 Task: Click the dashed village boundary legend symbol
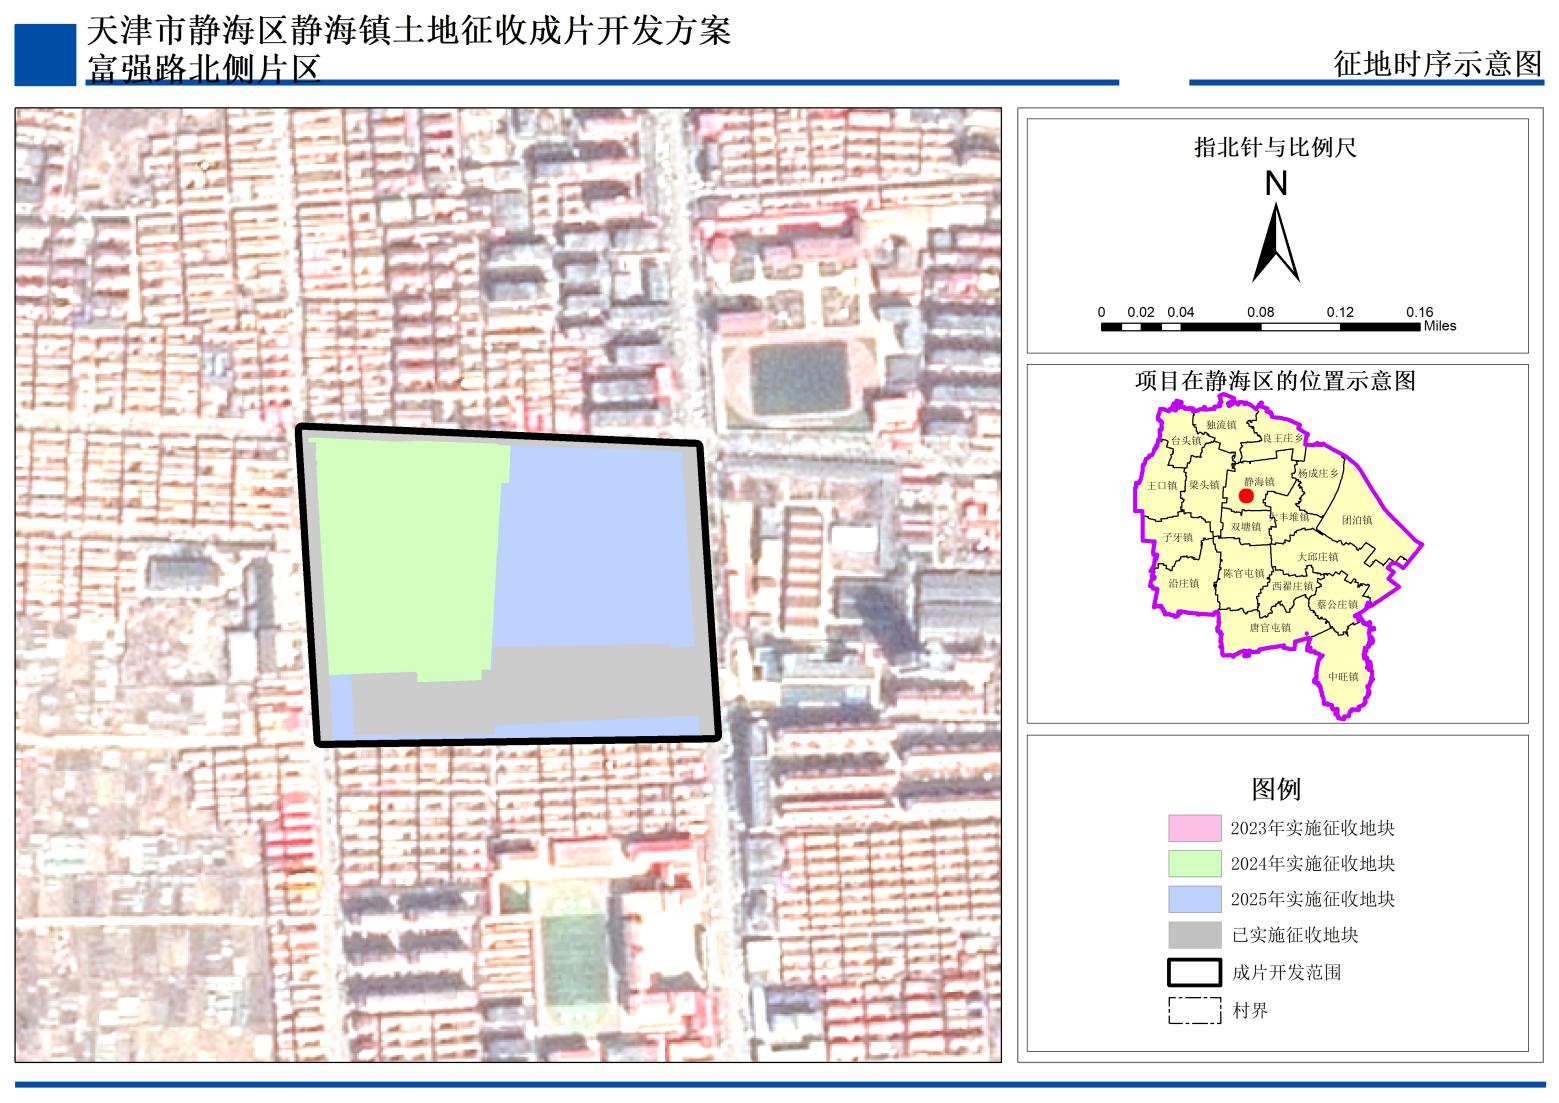coord(1194,1010)
